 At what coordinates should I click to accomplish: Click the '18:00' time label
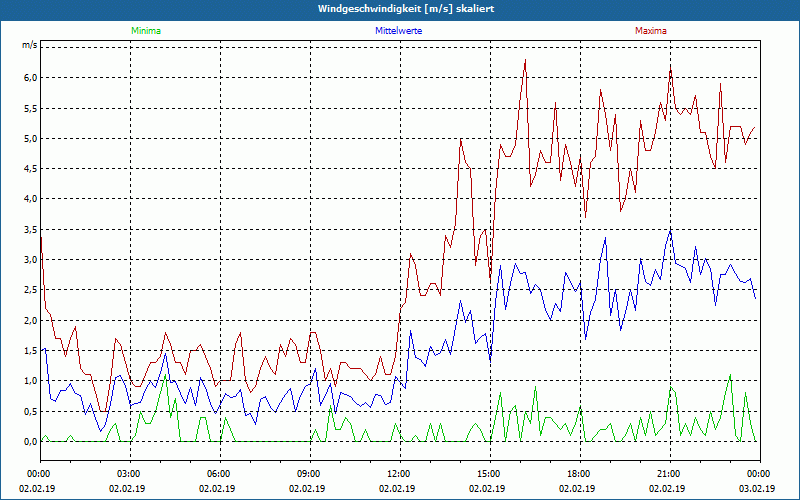tap(578, 474)
